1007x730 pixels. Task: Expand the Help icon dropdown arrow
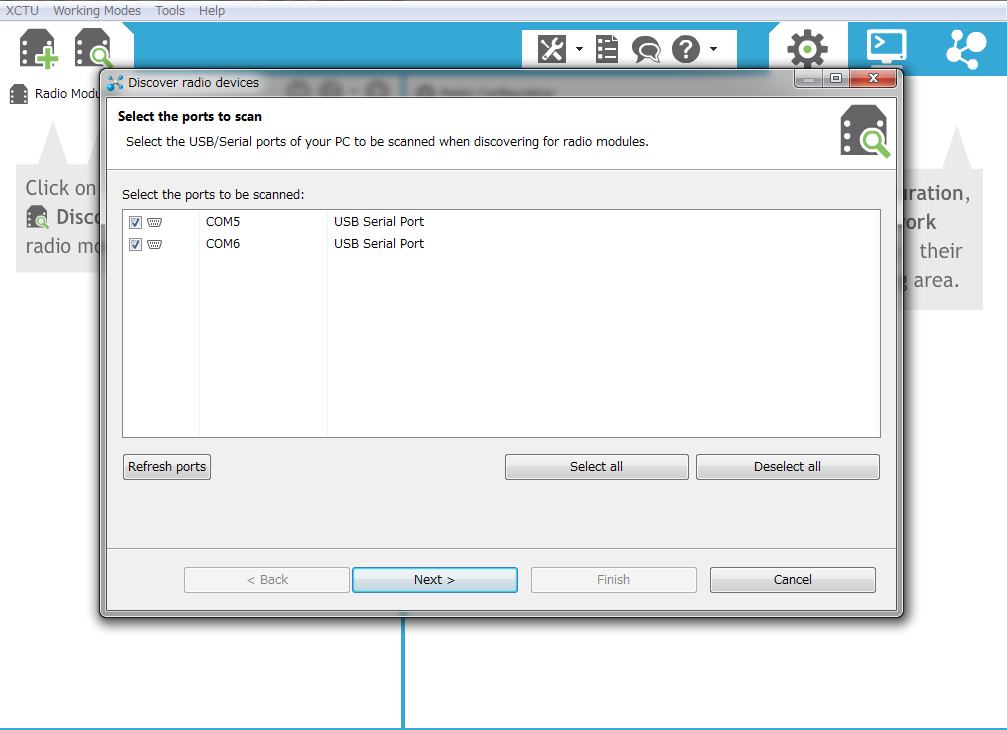click(x=713, y=49)
